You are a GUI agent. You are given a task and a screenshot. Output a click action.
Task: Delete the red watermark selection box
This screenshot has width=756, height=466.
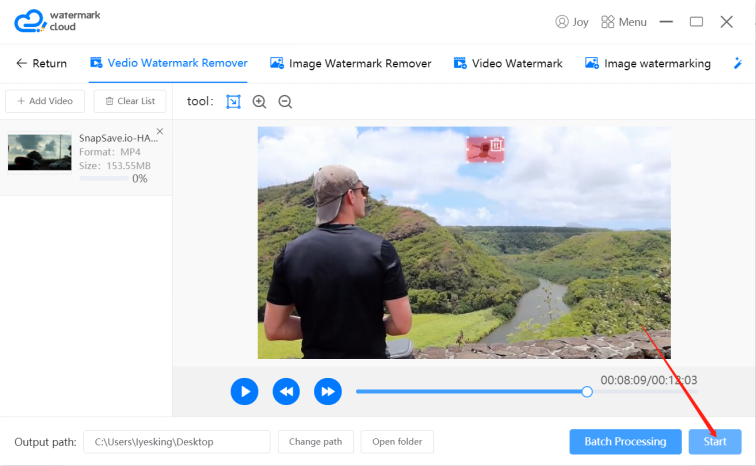496,145
